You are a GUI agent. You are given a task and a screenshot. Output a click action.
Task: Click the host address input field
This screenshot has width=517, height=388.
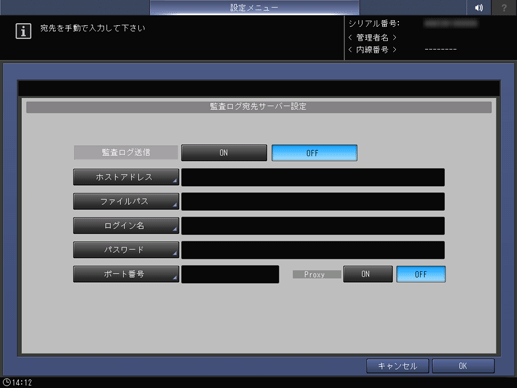click(313, 177)
